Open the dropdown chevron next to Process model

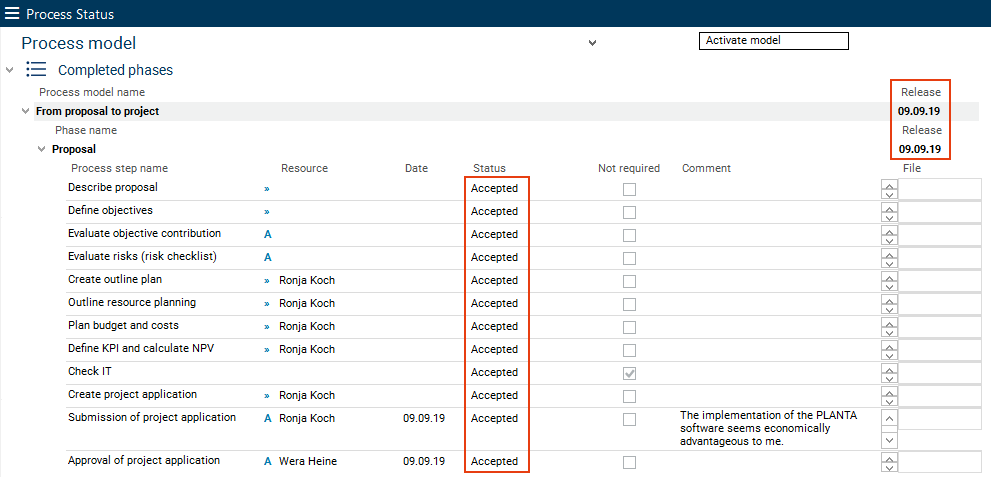[592, 43]
